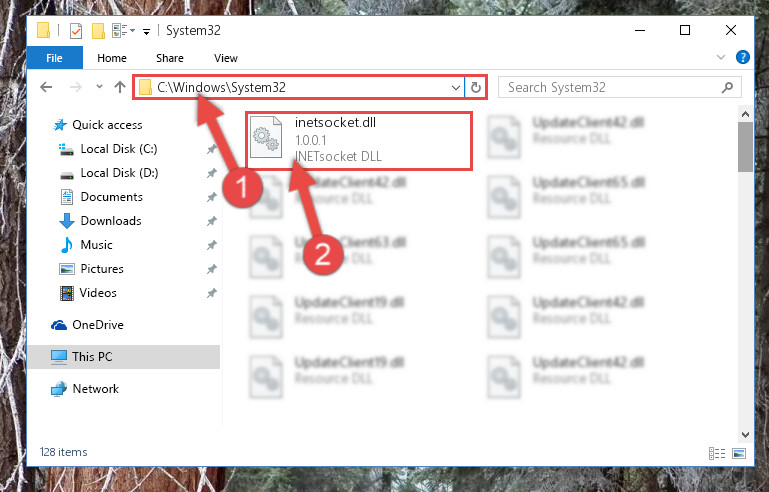Switch to large icons view layout
769x492 pixels.
[739, 453]
